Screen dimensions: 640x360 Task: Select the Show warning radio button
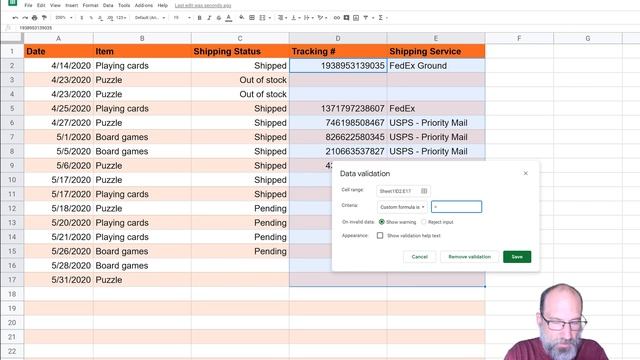tap(382, 222)
